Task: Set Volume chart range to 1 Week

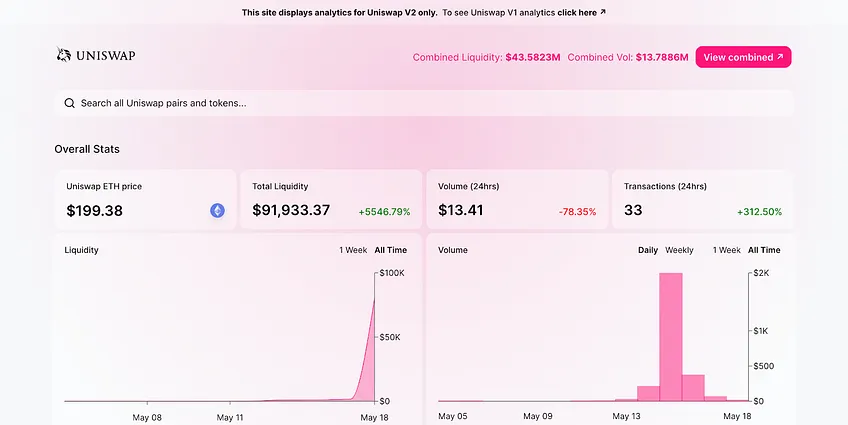Action: click(726, 250)
